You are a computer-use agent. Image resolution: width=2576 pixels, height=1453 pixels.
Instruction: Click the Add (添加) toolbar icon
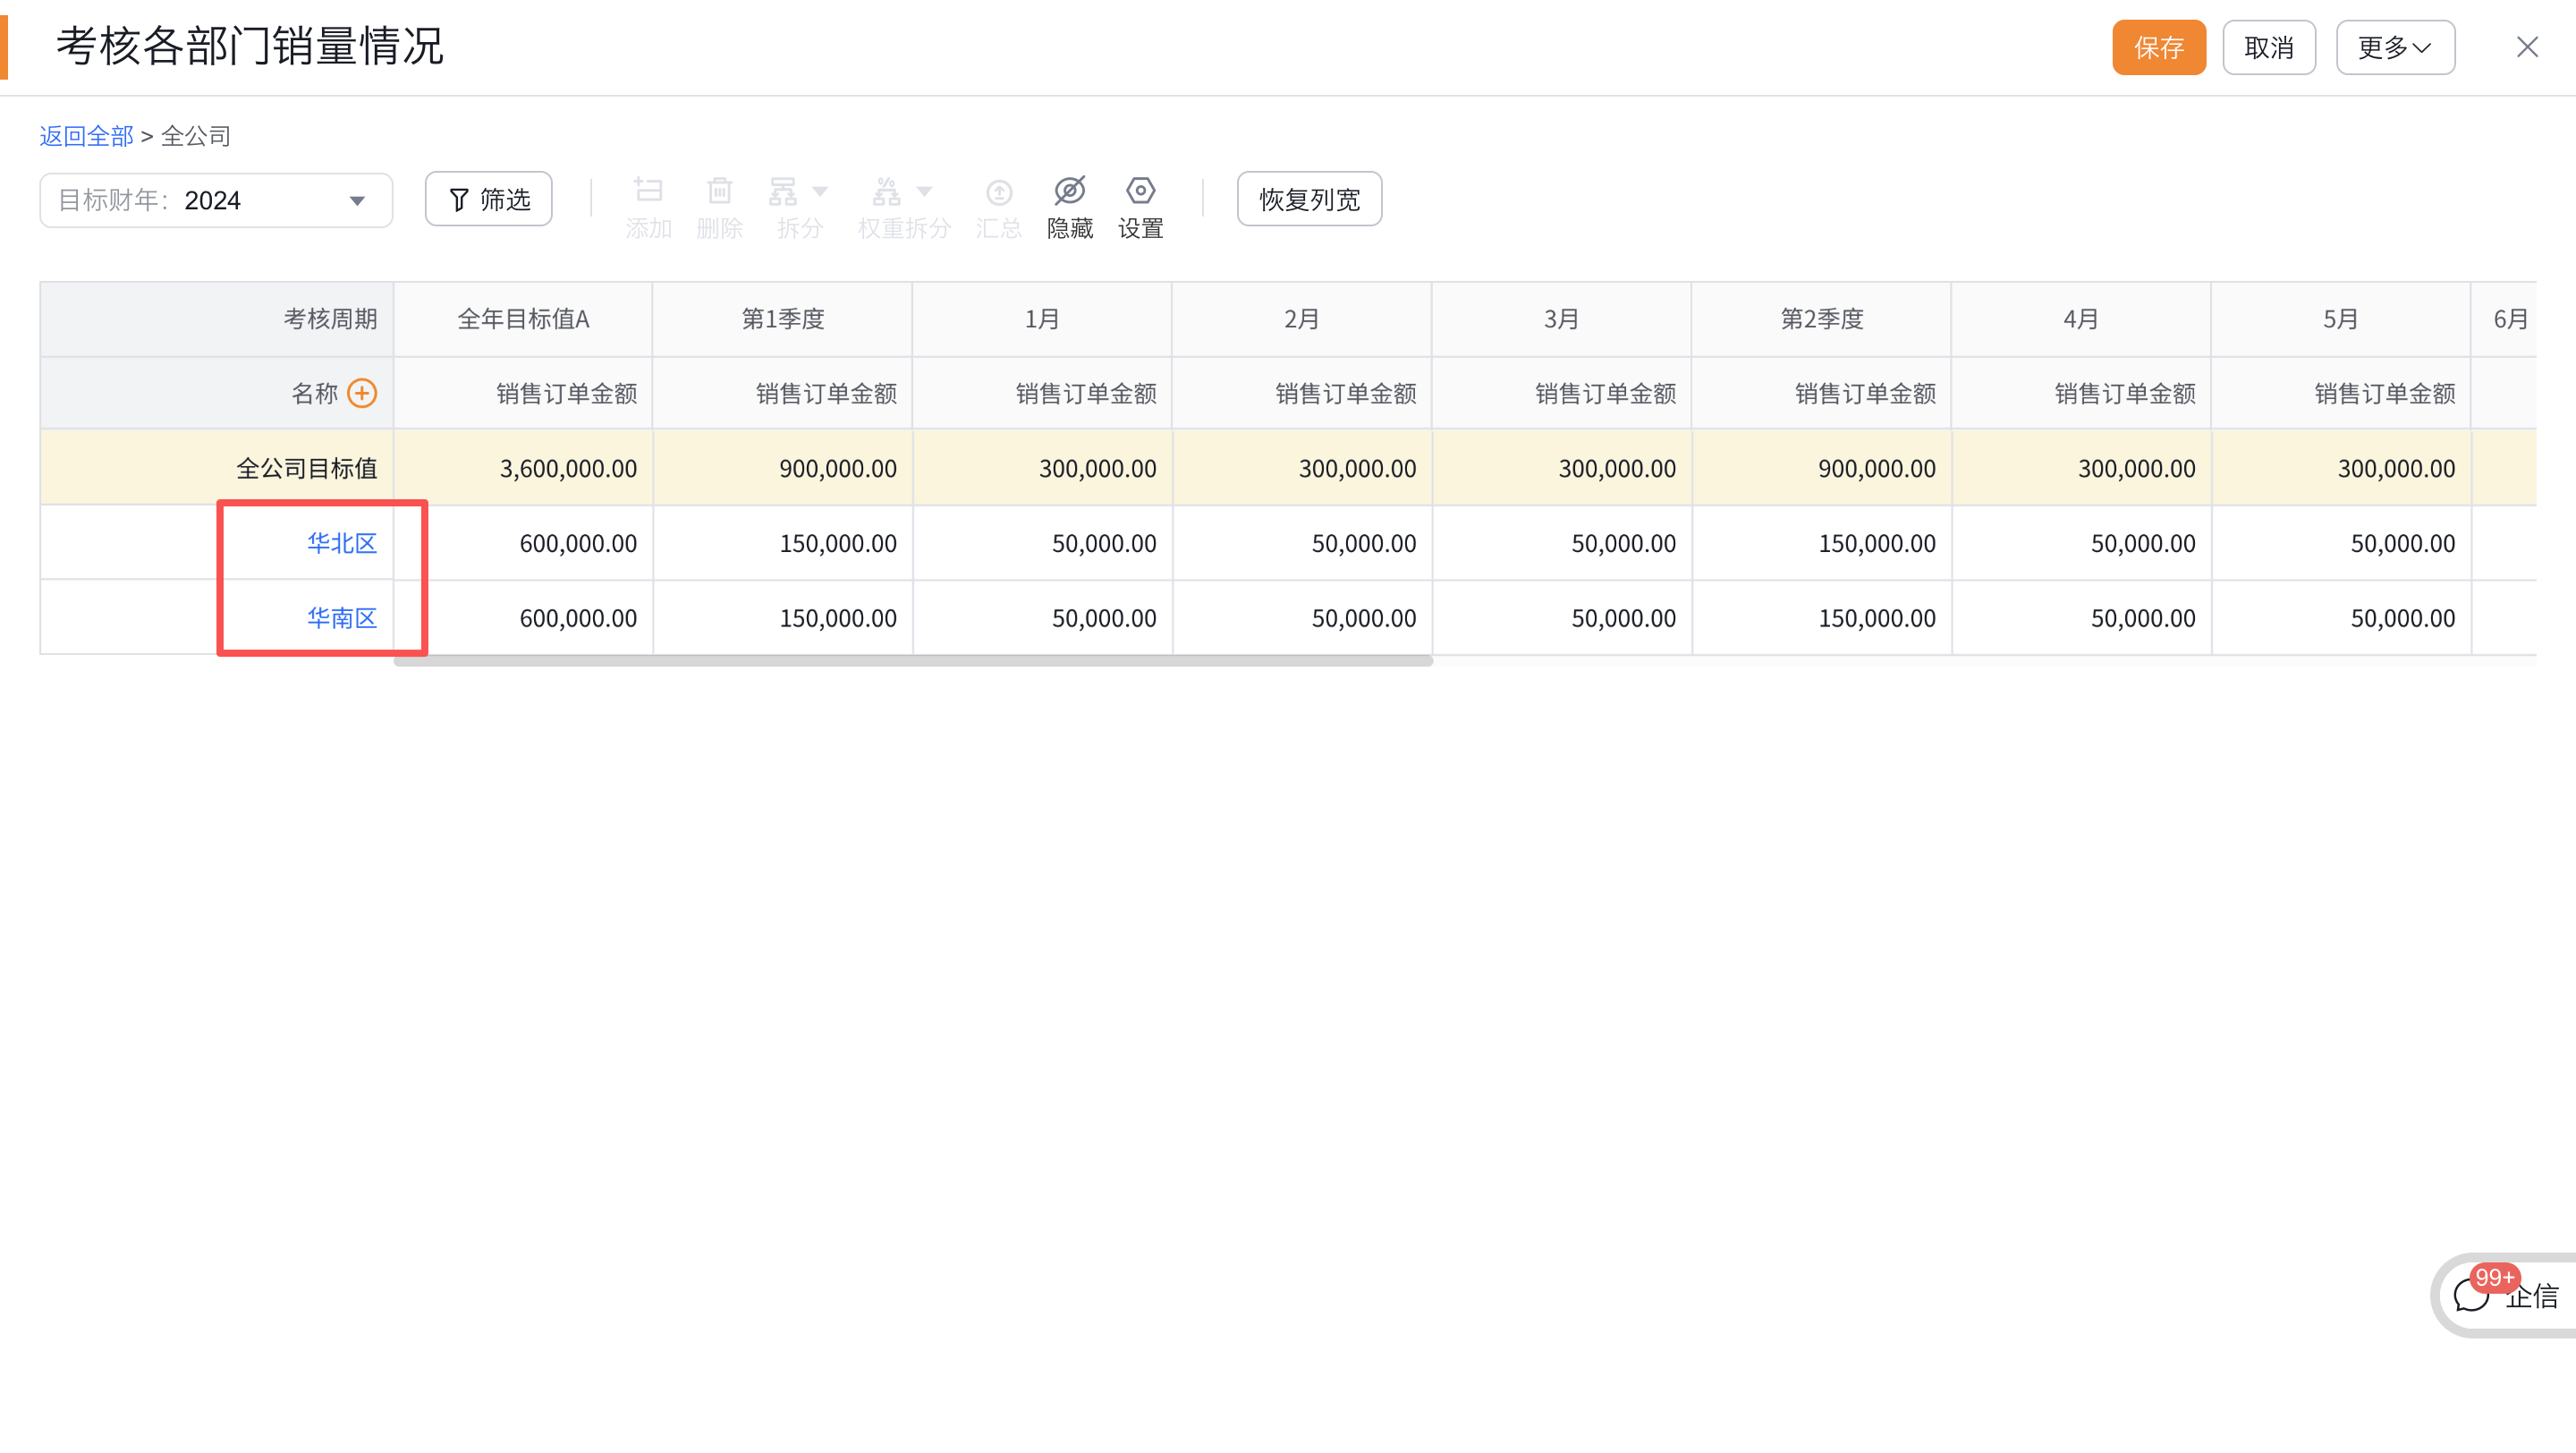coord(648,190)
